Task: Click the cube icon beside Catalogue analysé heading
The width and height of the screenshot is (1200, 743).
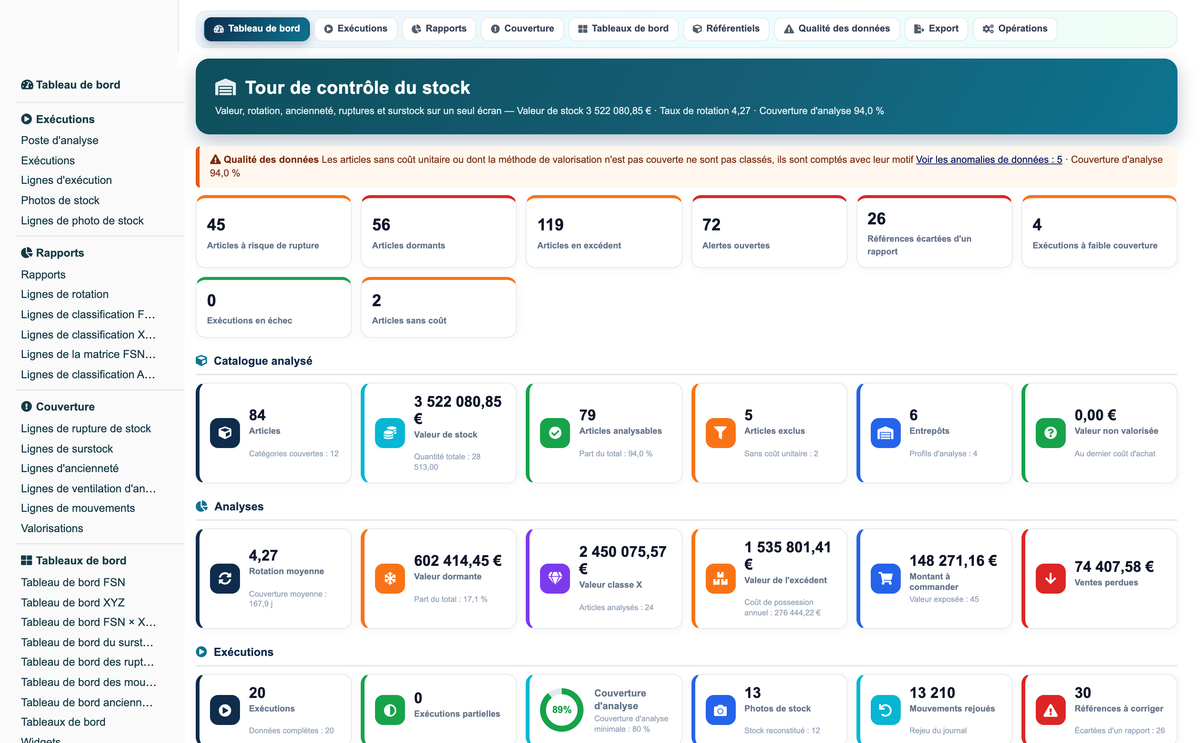Action: [x=201, y=361]
